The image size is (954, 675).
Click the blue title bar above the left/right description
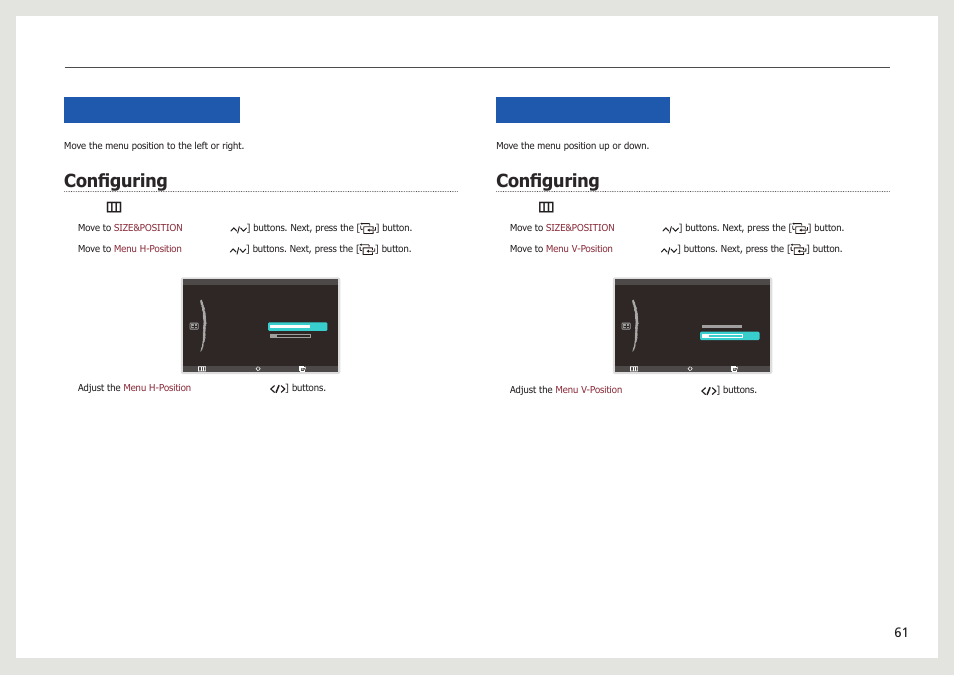[x=152, y=110]
